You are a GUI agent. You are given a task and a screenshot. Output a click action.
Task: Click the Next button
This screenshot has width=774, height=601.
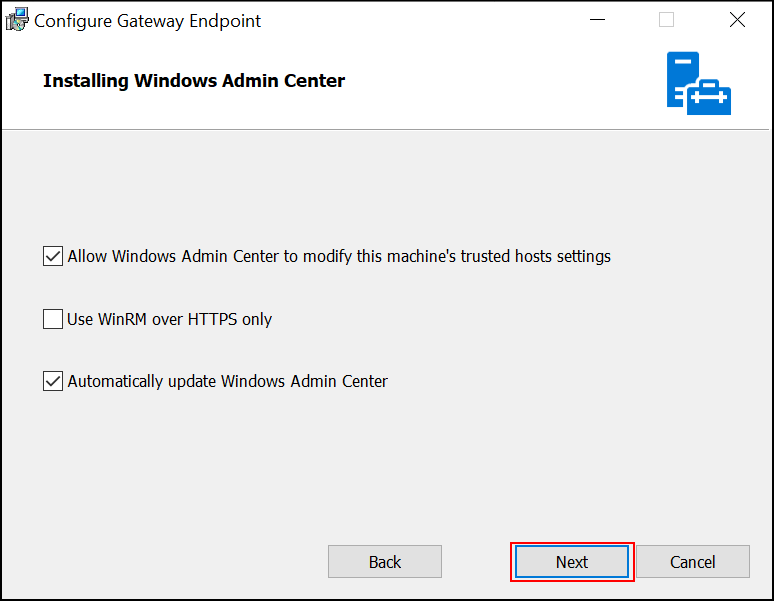tap(572, 562)
